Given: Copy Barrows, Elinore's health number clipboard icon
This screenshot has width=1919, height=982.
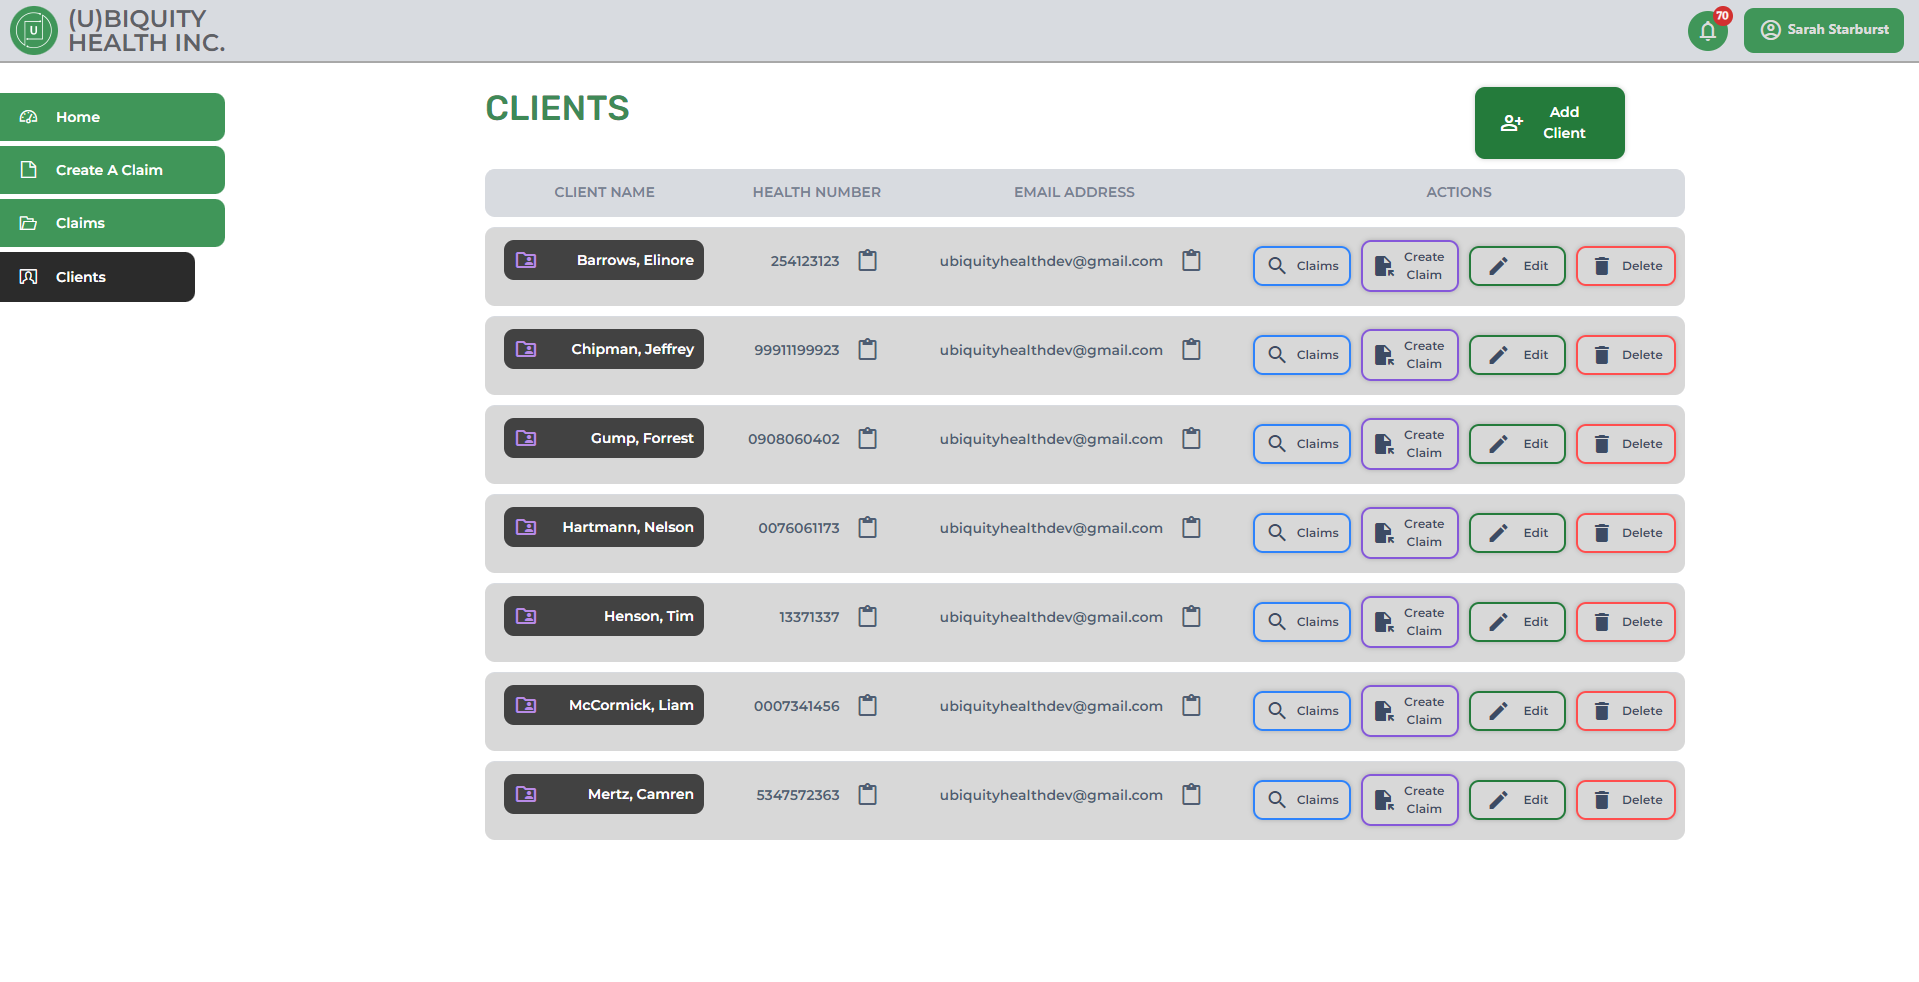Looking at the screenshot, I should pyautogui.click(x=867, y=261).
